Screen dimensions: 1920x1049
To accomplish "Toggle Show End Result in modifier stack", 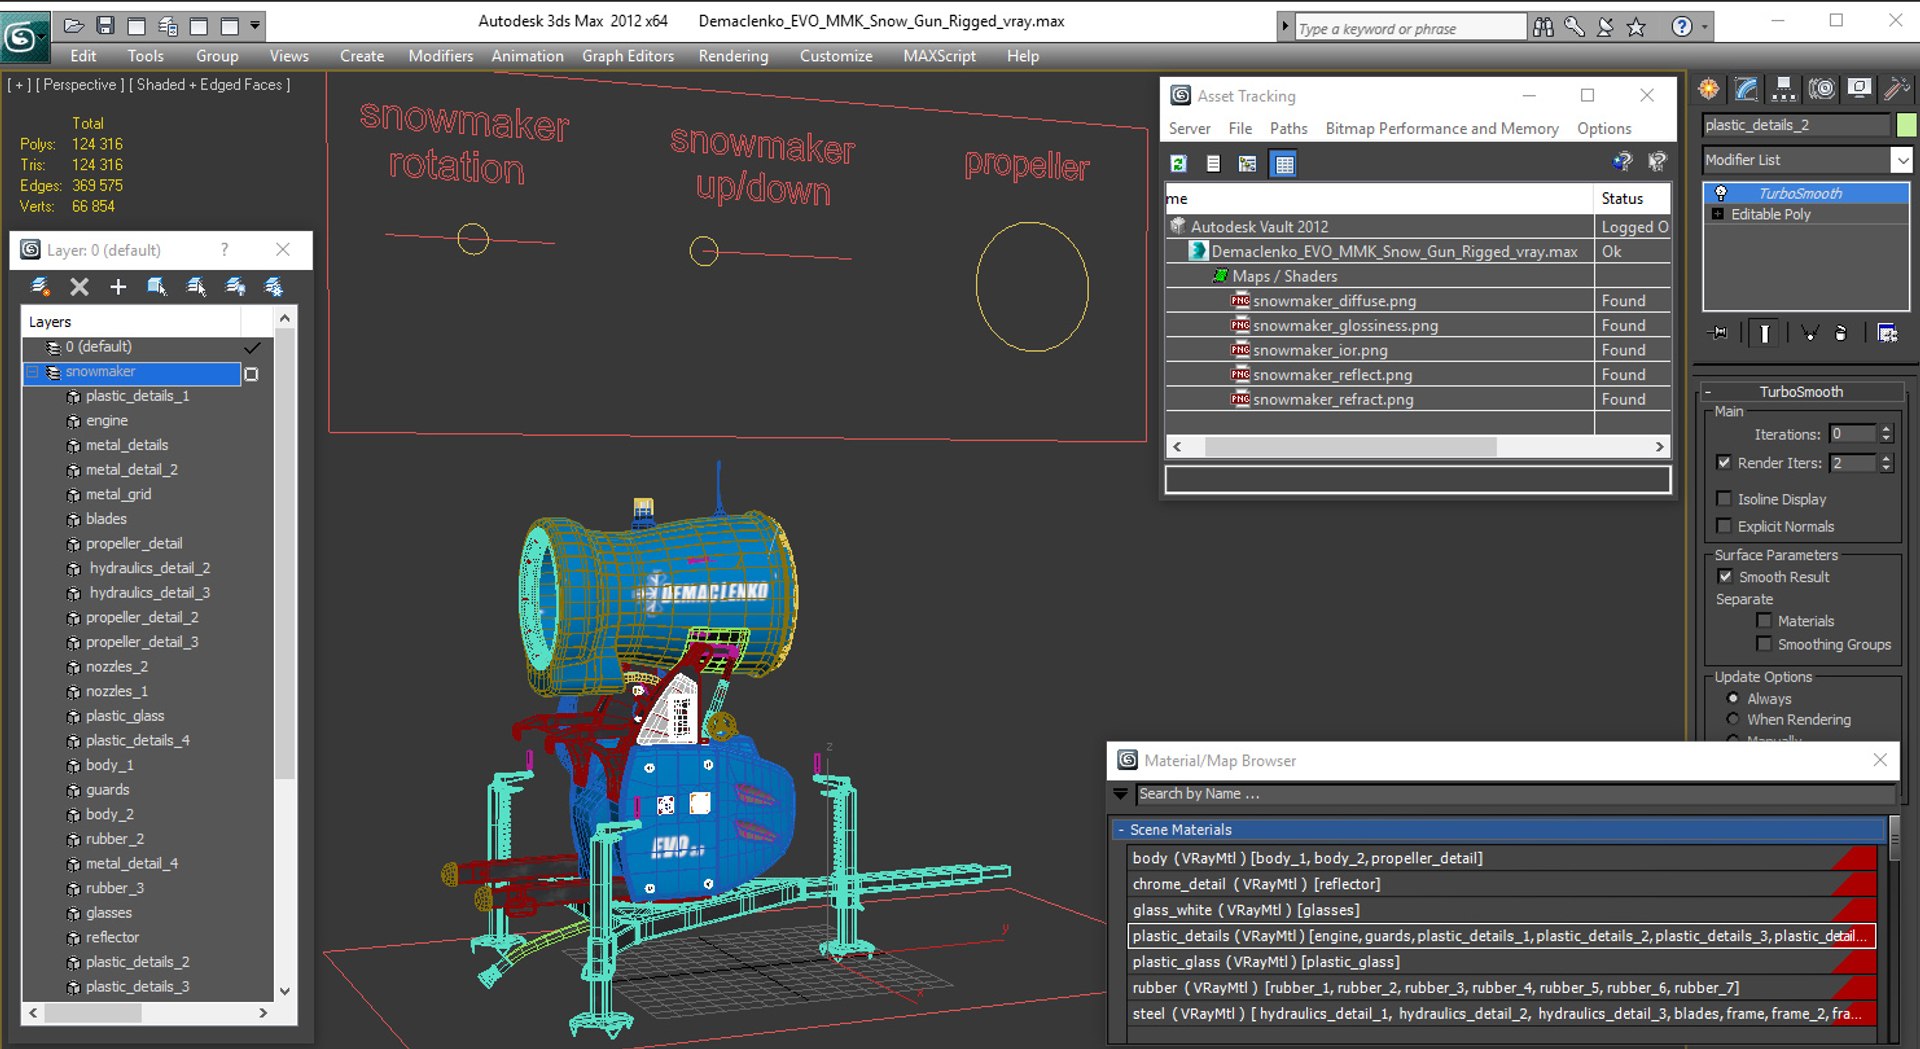I will click(1764, 333).
